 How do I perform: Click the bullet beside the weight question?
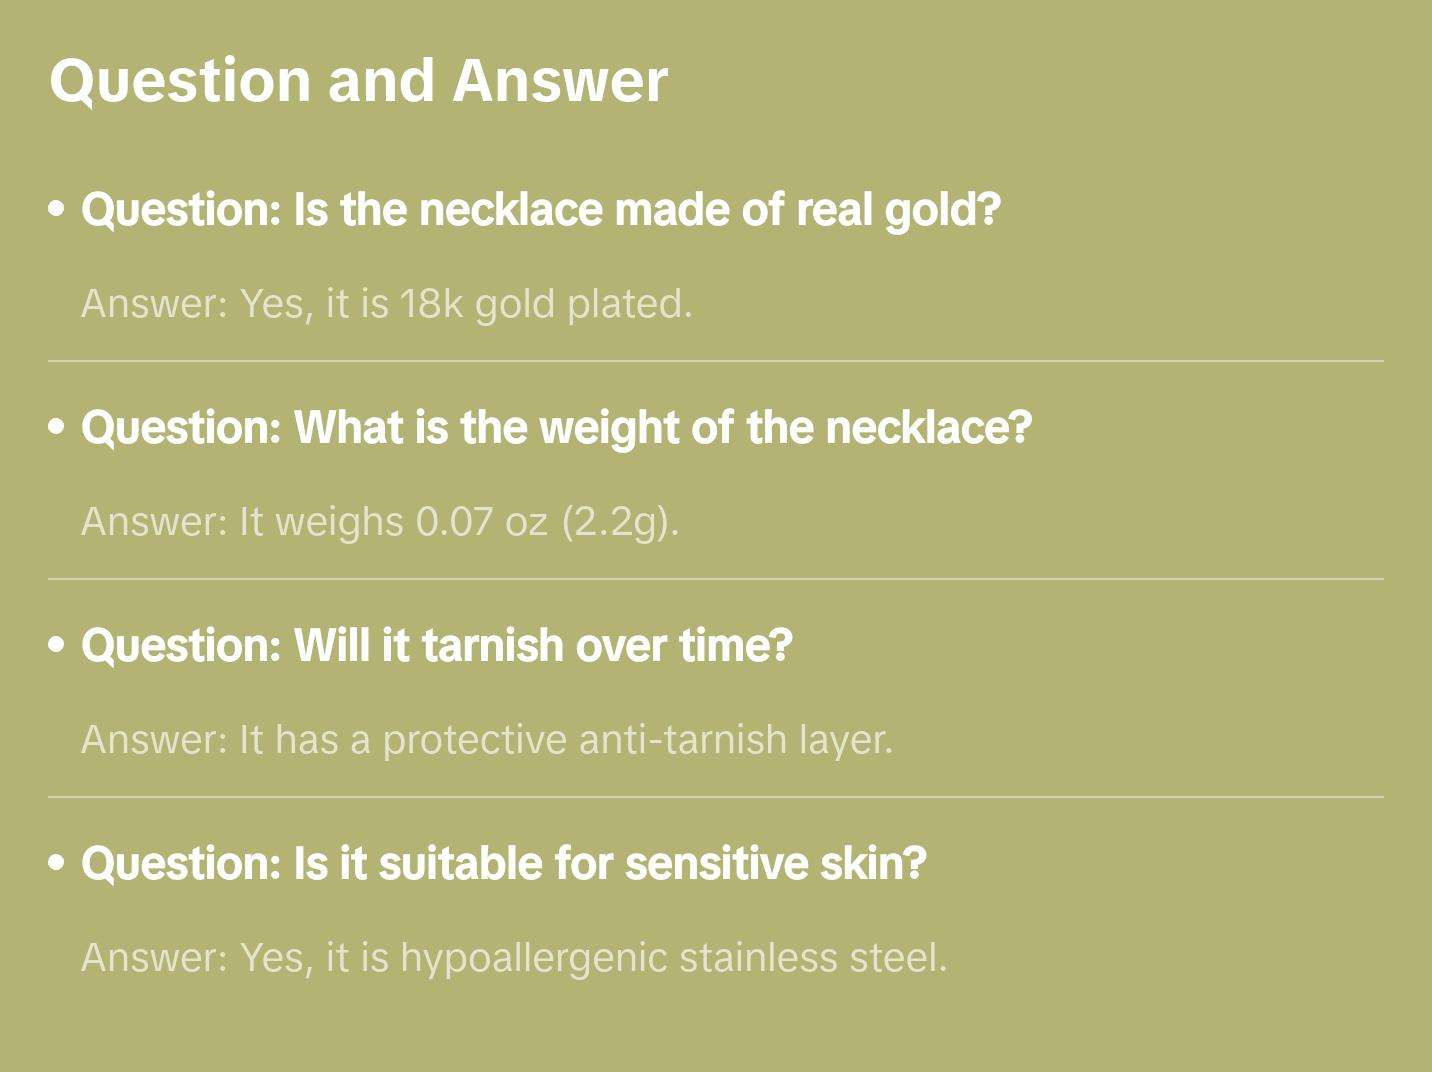click(x=57, y=428)
